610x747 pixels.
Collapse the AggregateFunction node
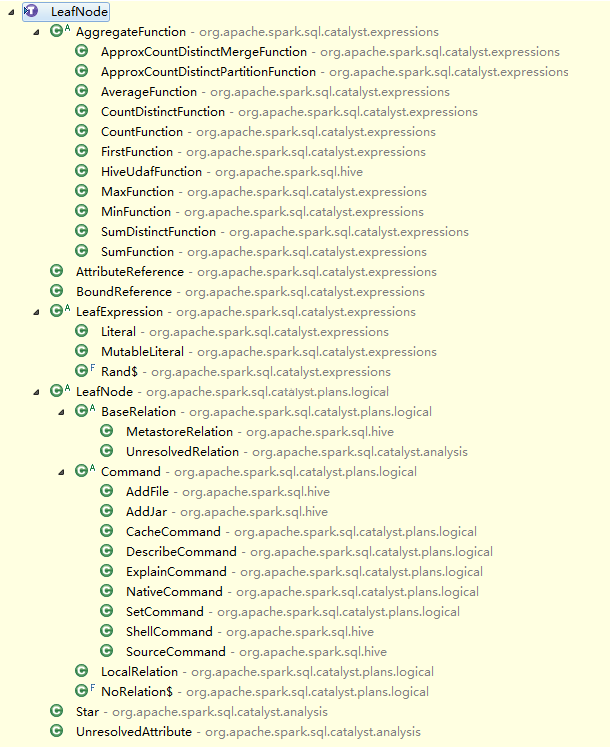[x=36, y=32]
